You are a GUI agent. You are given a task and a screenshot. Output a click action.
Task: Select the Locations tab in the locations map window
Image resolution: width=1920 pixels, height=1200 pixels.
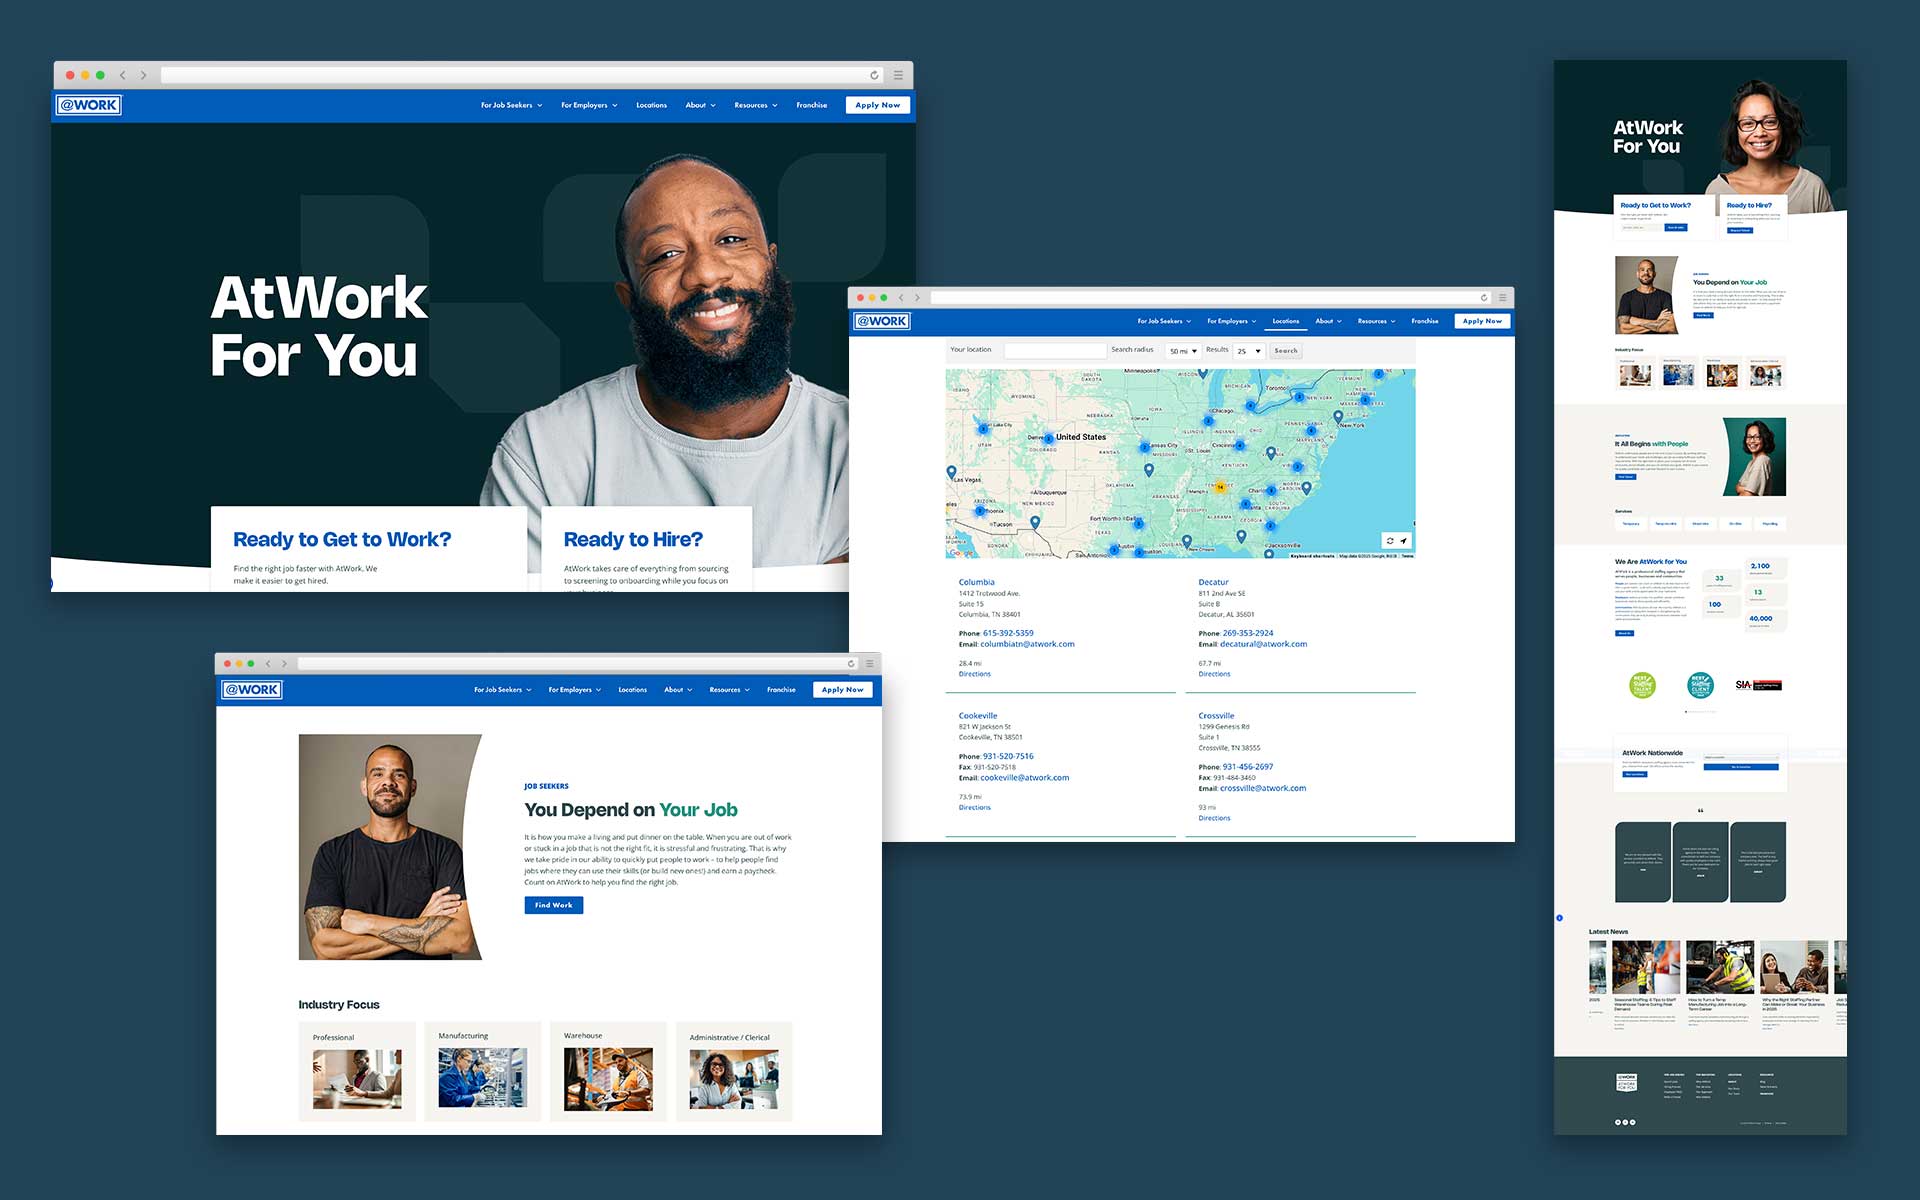point(1285,321)
